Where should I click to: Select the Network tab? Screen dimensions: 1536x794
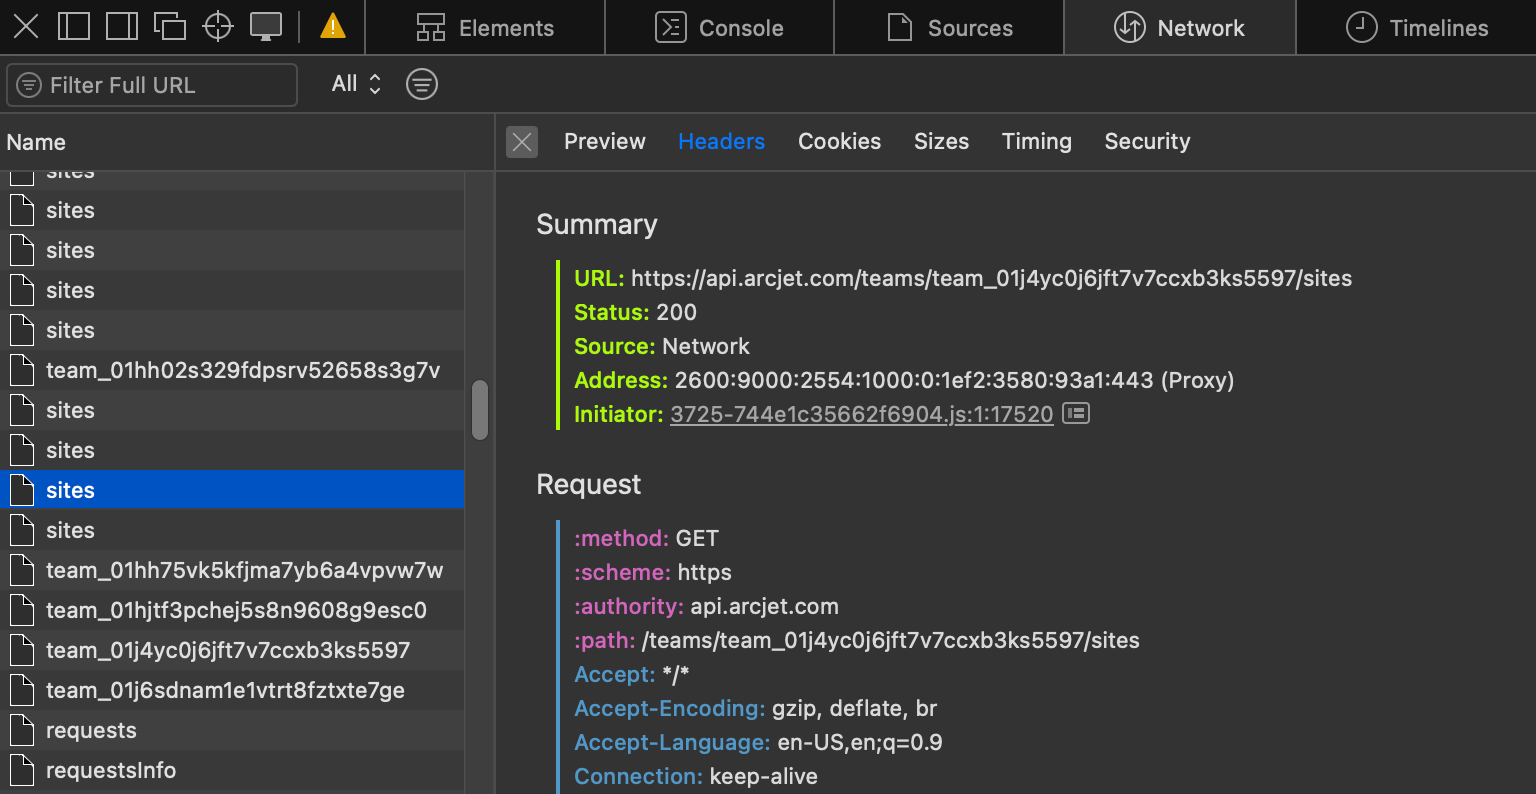[x=1180, y=28]
